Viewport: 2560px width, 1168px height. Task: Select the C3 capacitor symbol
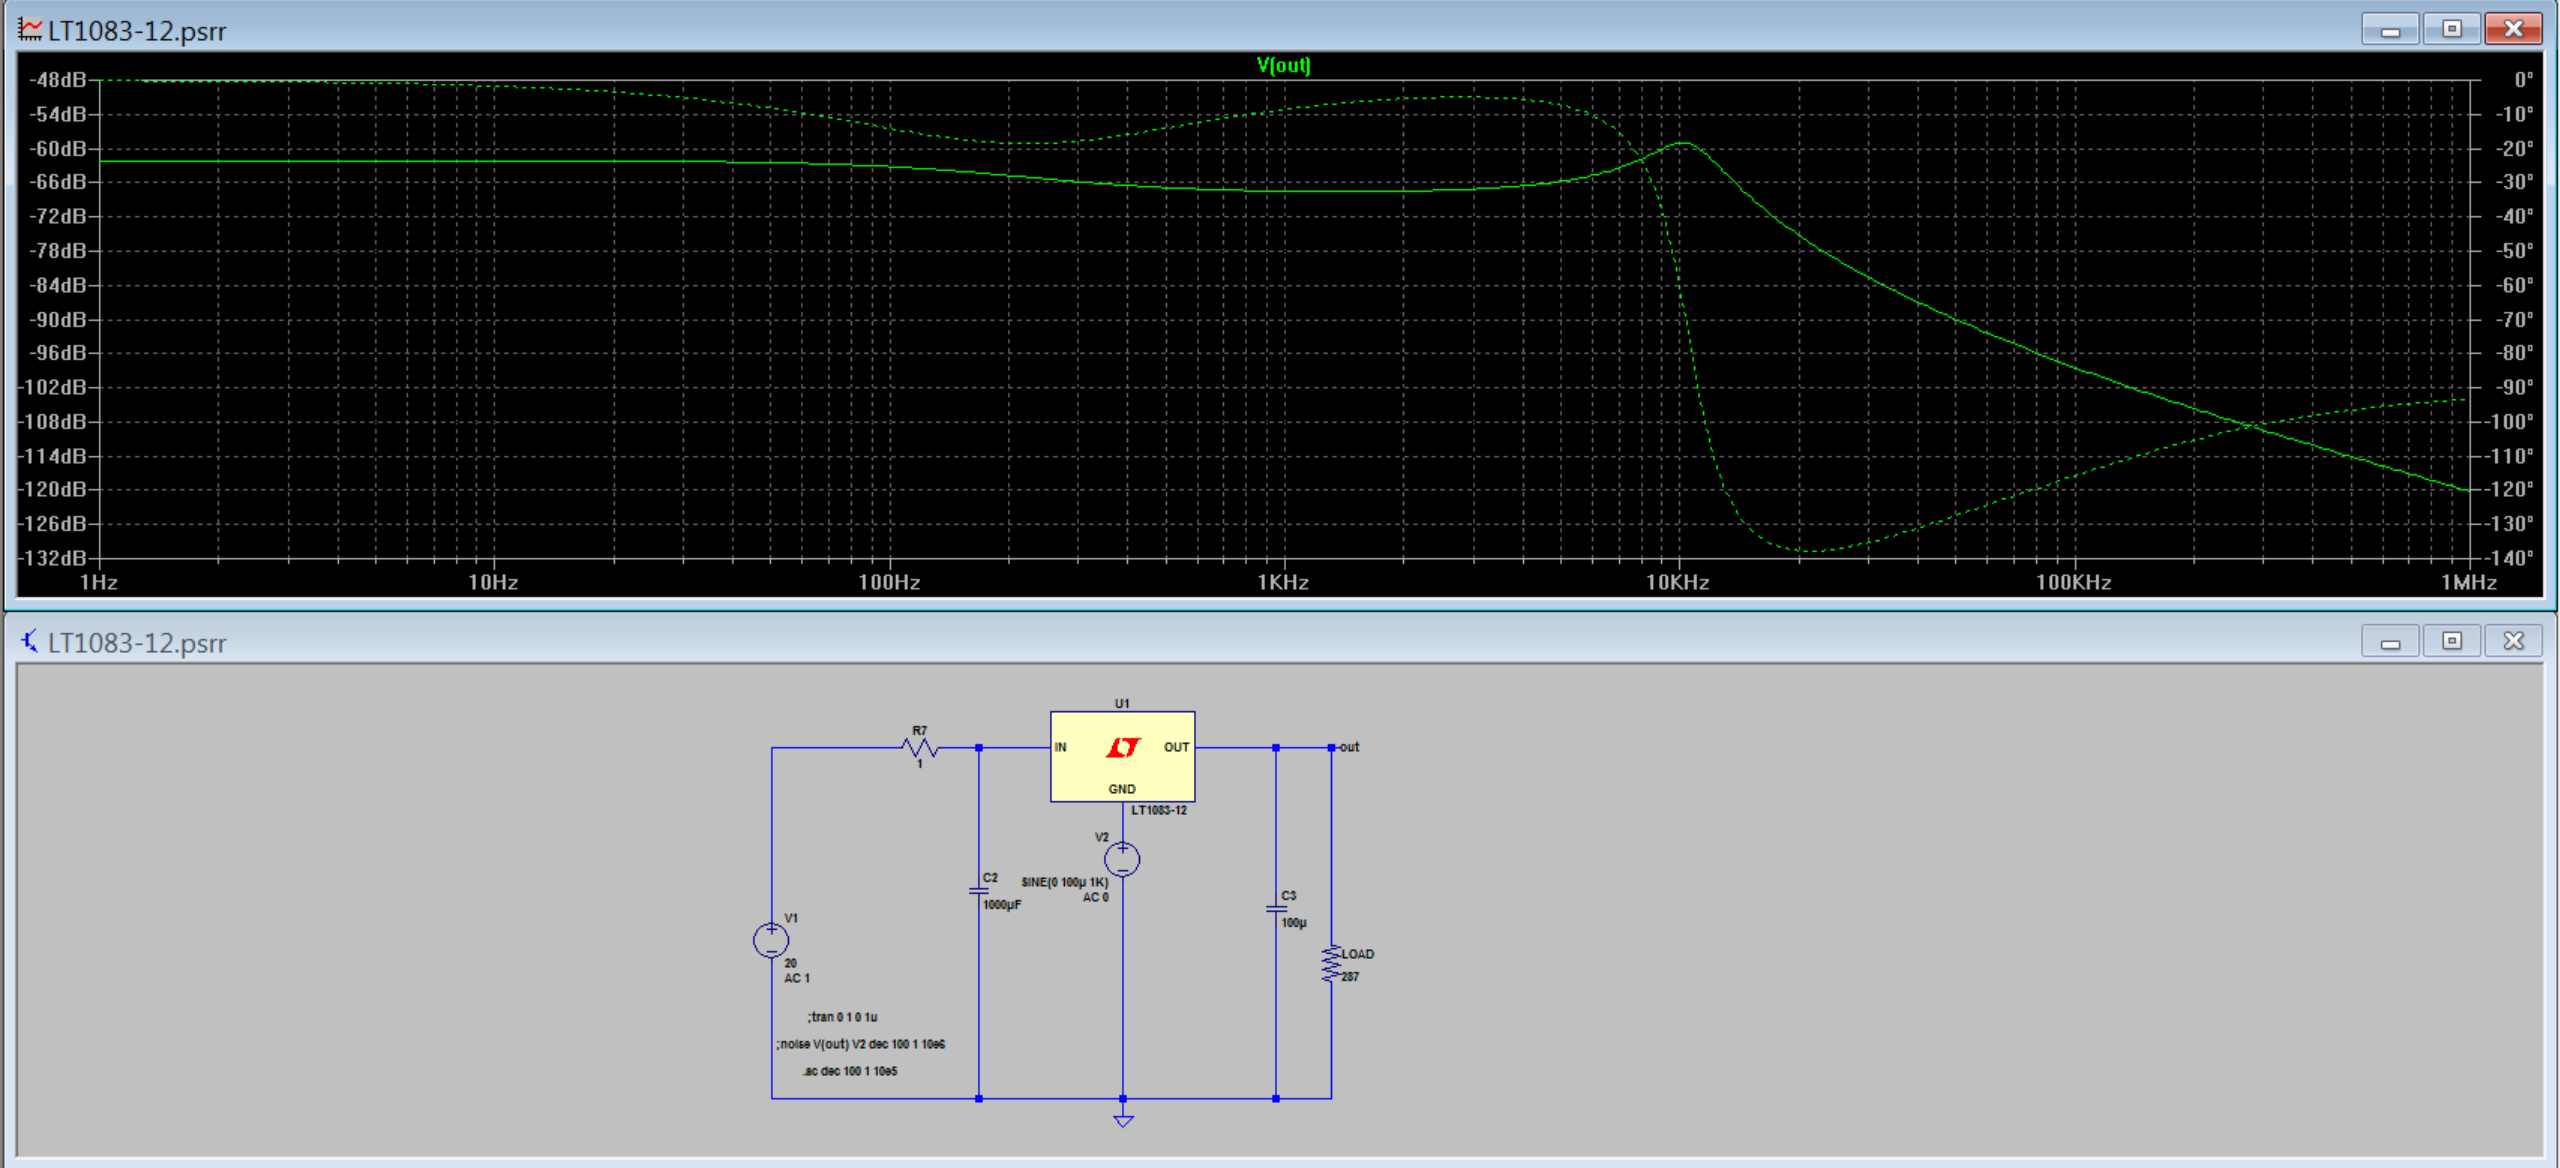click(x=1275, y=909)
